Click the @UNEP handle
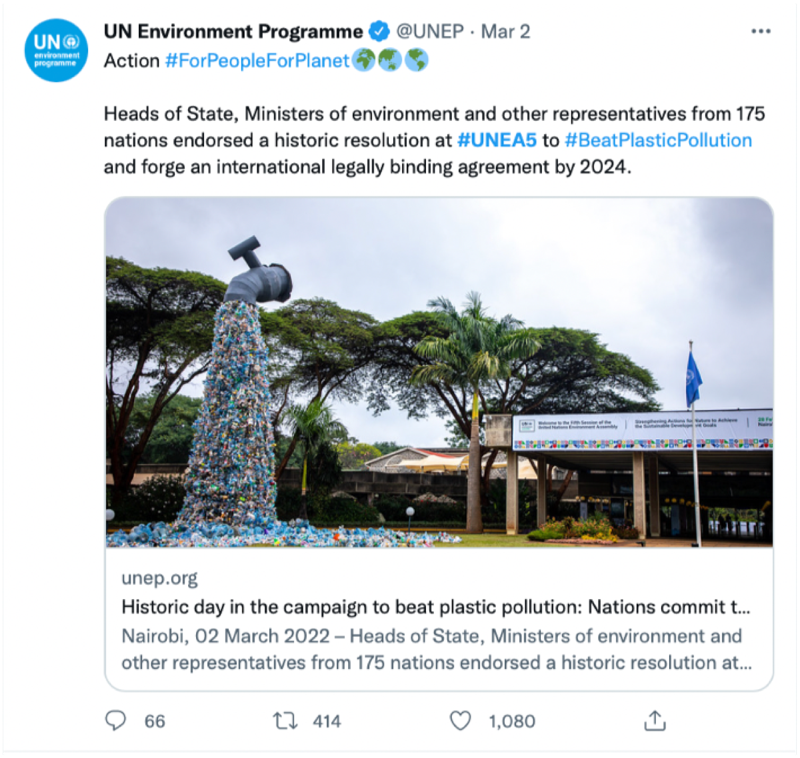This screenshot has width=800, height=758. pyautogui.click(x=430, y=31)
